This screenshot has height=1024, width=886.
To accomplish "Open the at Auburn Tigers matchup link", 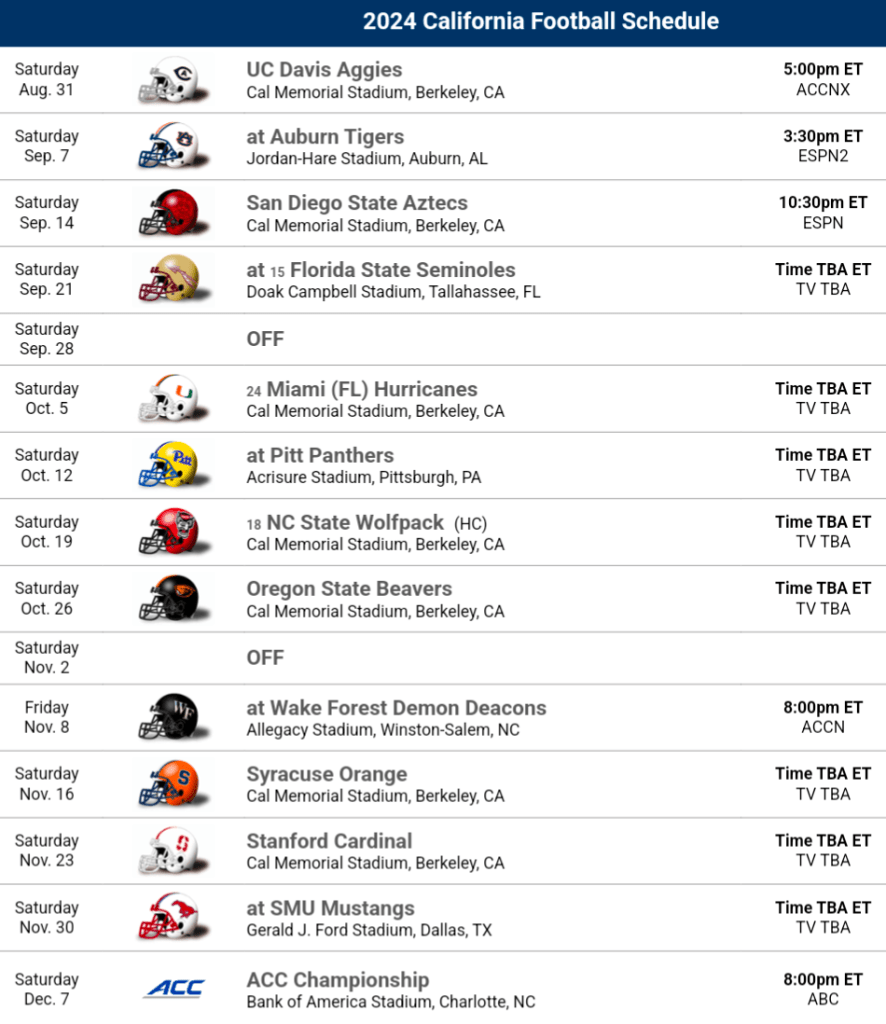I will (x=325, y=137).
